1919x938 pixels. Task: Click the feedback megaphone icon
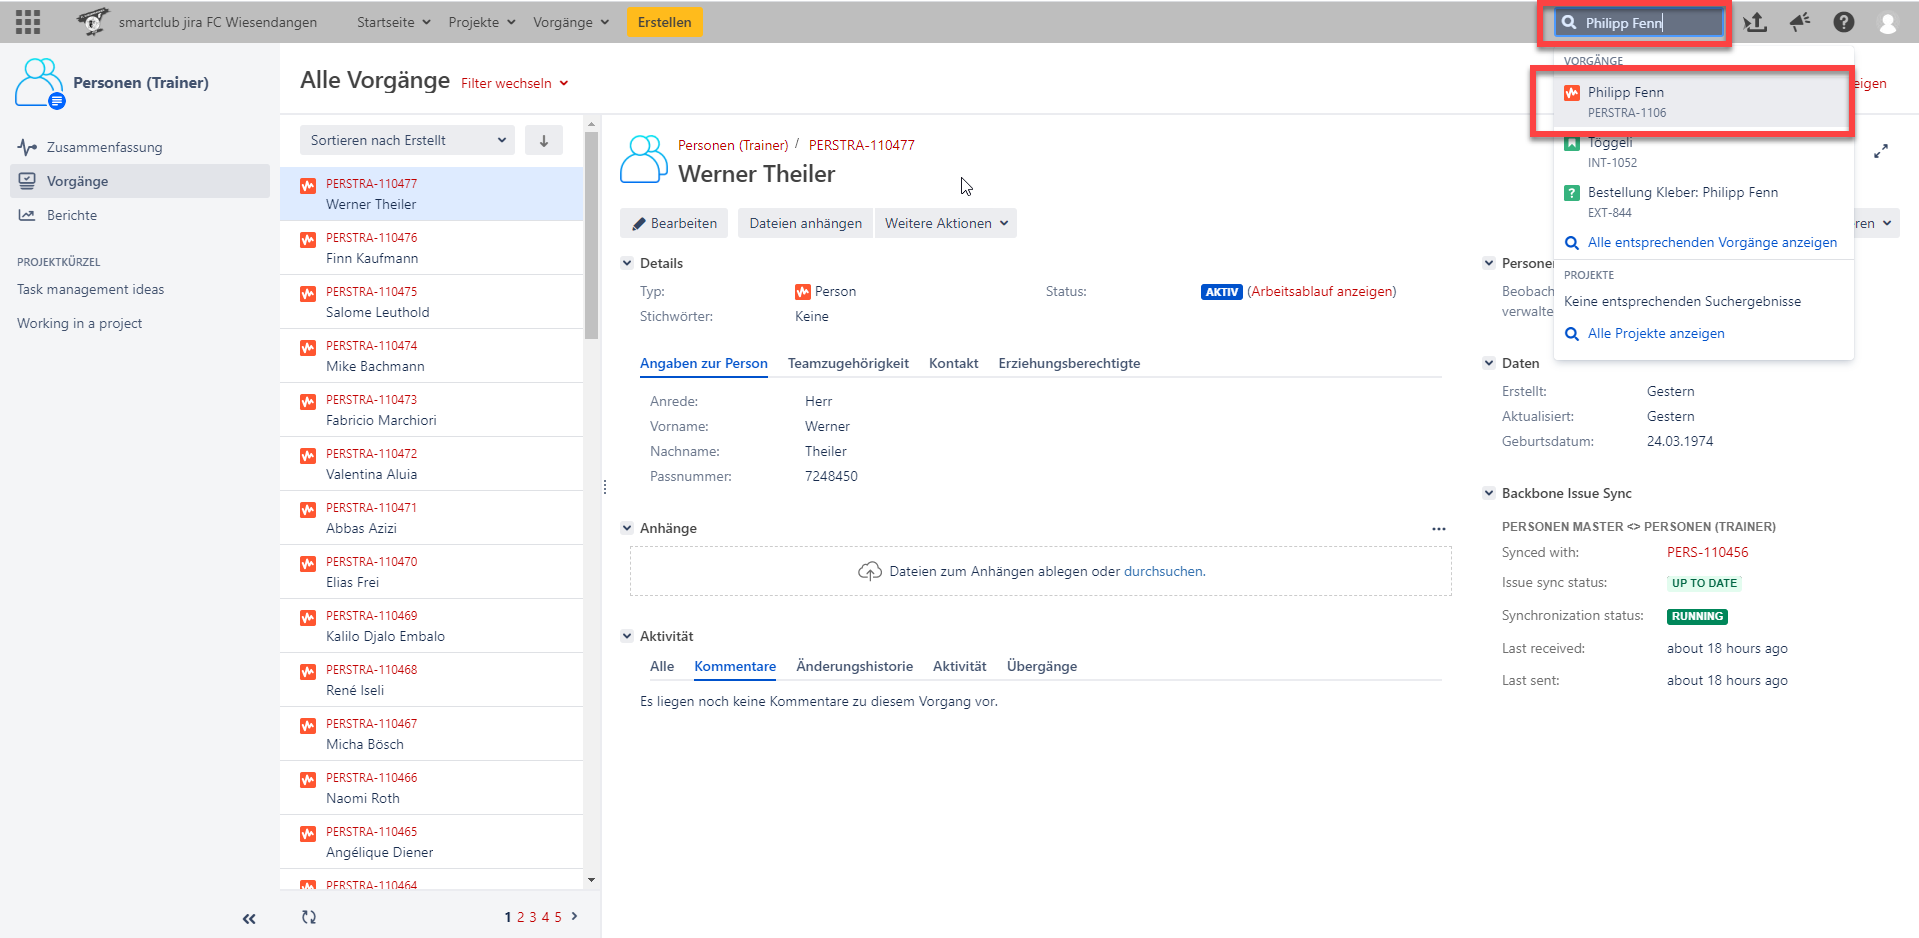(1800, 22)
